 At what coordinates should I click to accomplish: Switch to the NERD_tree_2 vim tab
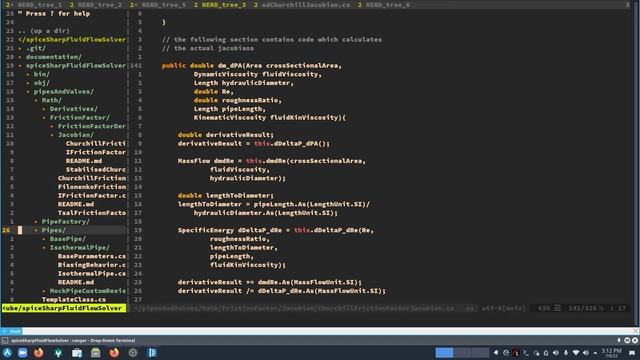tap(100, 5)
